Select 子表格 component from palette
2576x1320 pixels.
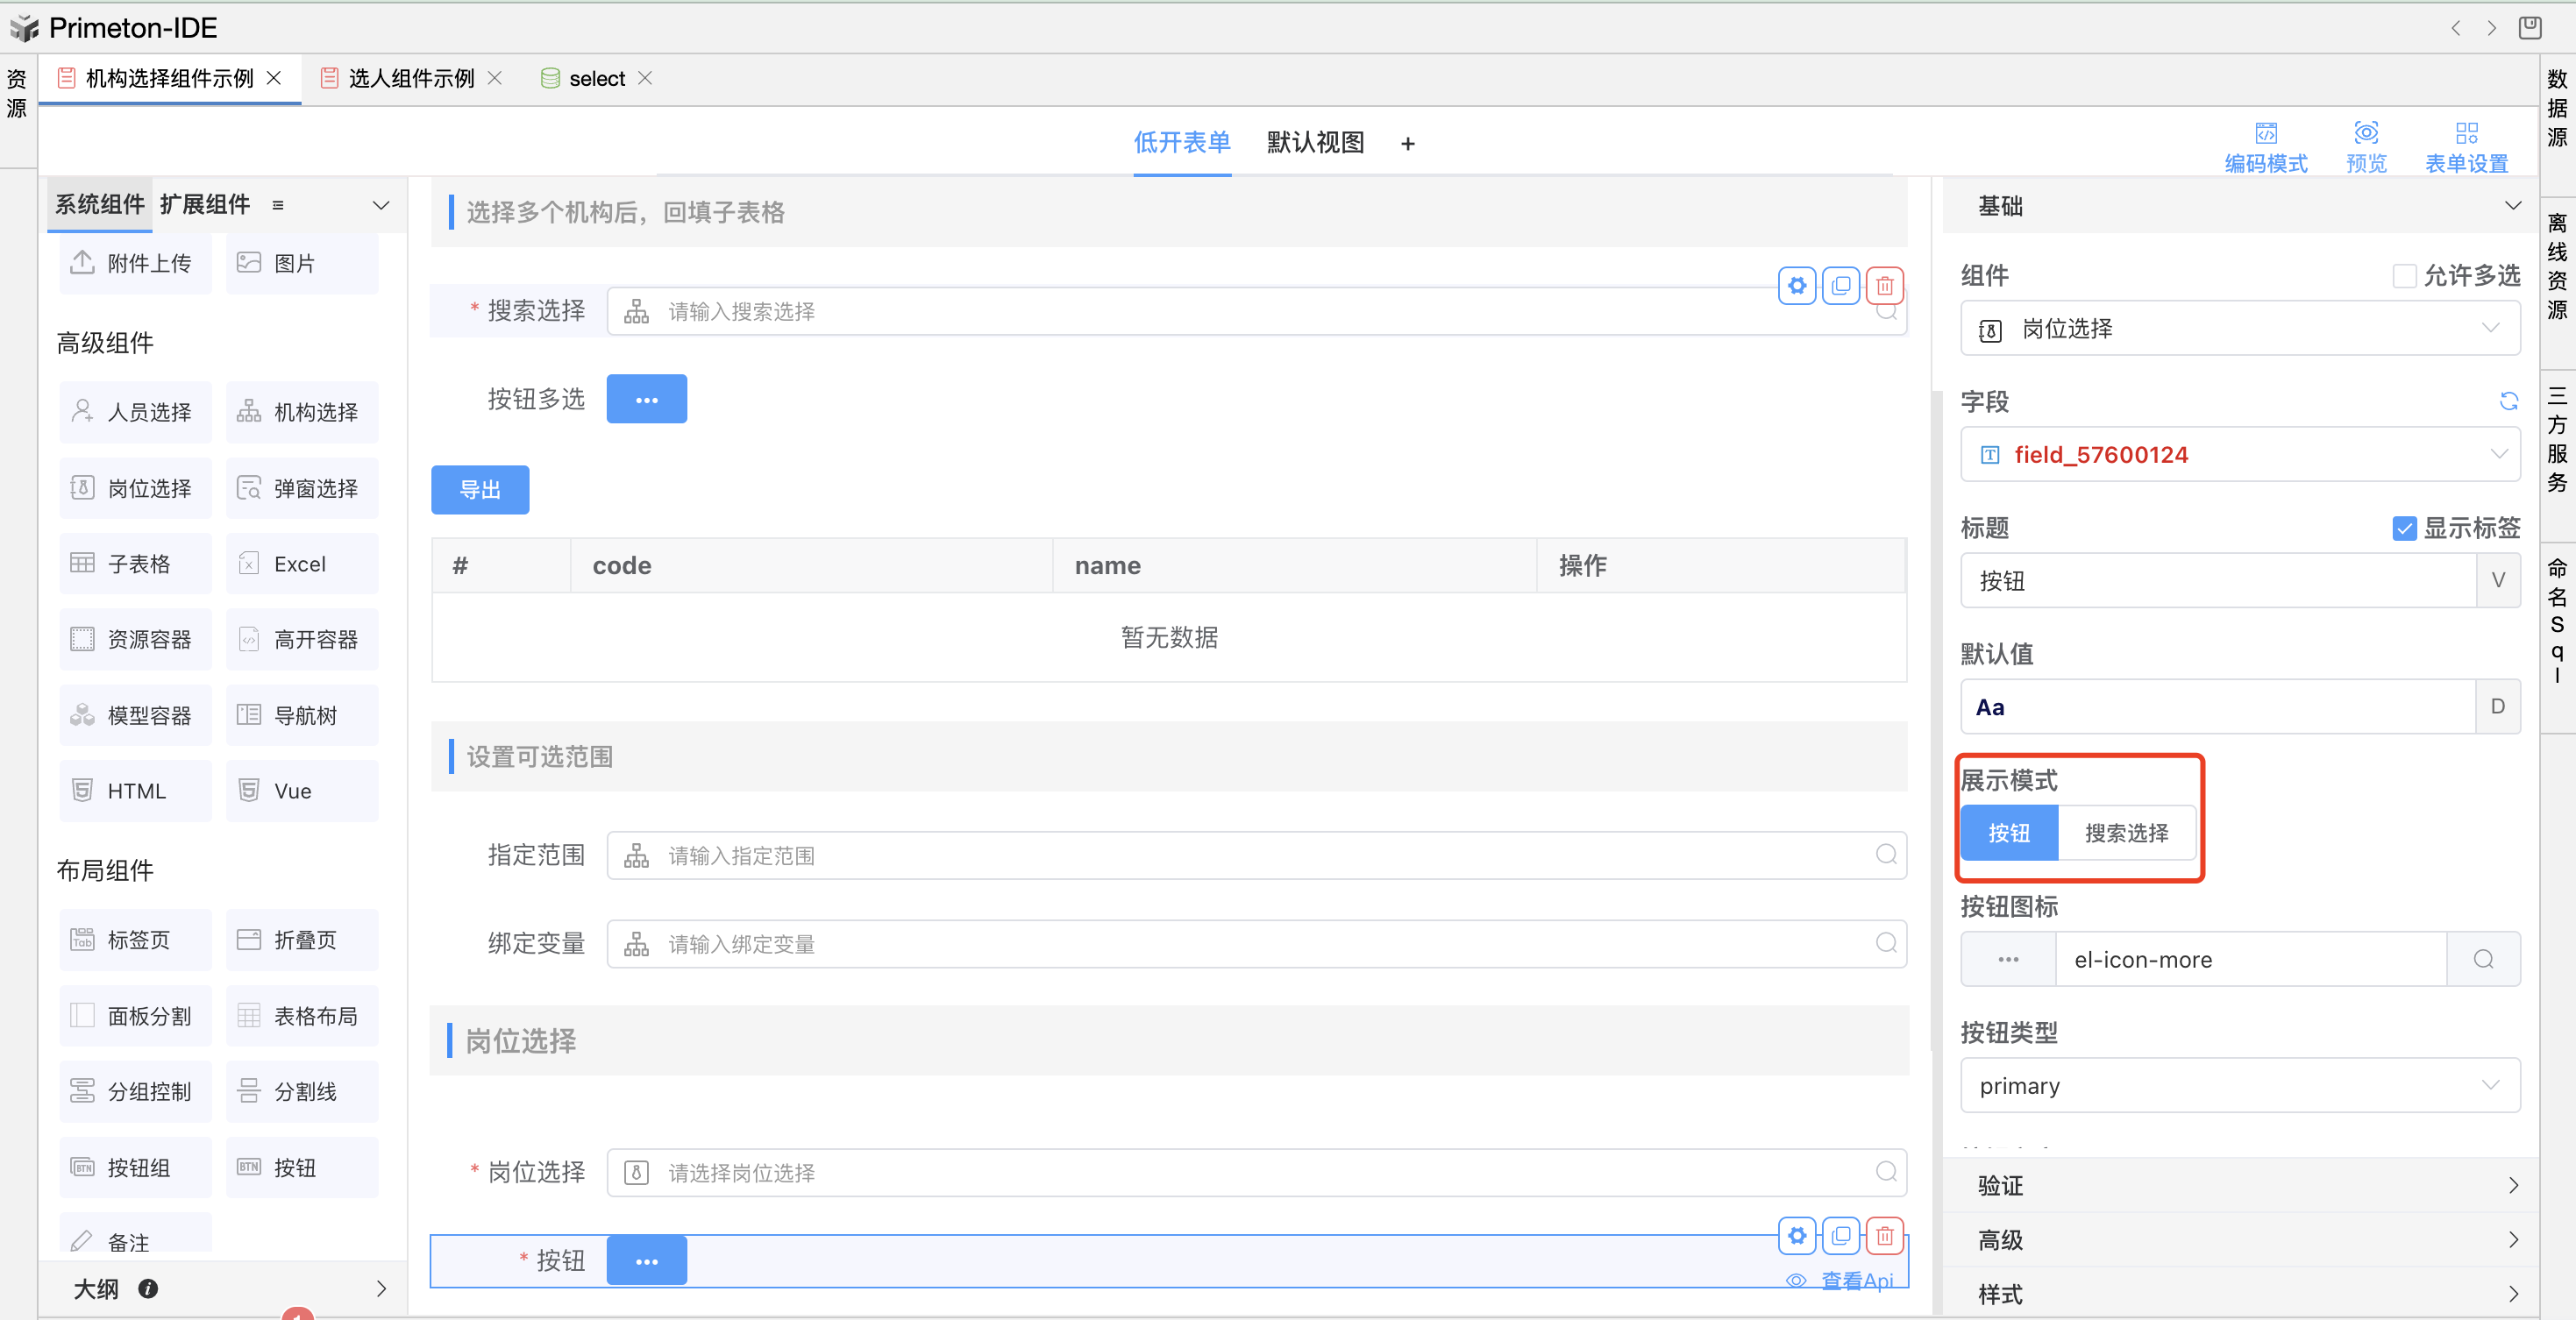coord(136,565)
